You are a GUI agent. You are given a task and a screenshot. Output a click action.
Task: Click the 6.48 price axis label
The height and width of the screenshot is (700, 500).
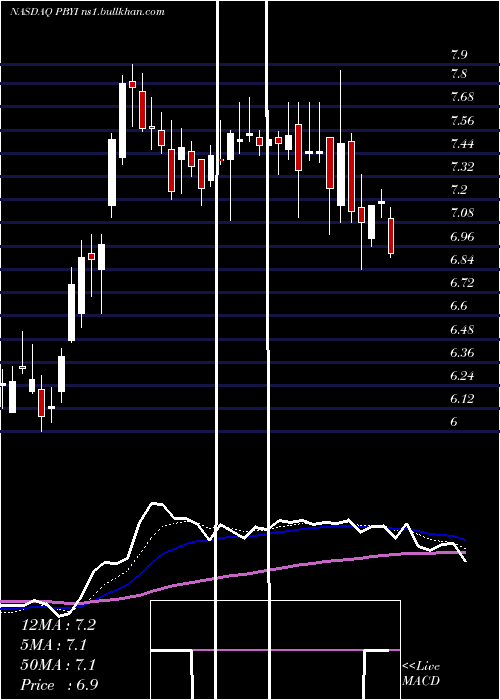462,329
